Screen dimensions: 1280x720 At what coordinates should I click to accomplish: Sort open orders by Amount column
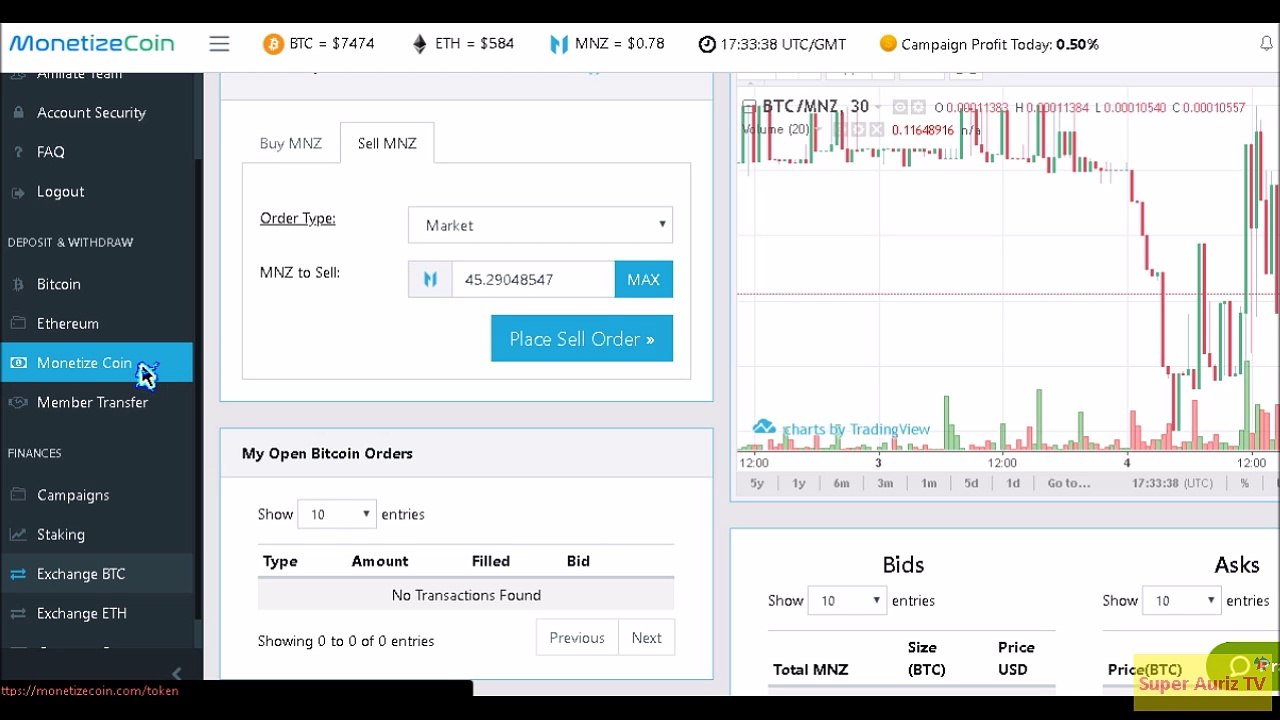coord(380,561)
